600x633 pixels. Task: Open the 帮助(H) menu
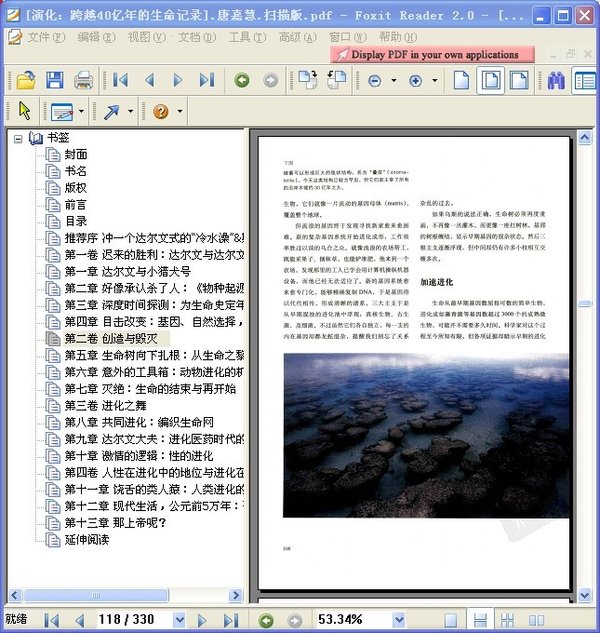[398, 37]
